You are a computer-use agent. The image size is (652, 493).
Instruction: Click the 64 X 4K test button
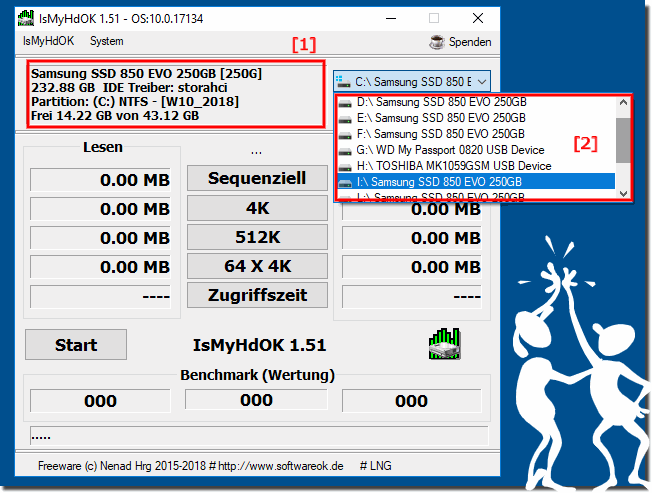click(x=257, y=266)
